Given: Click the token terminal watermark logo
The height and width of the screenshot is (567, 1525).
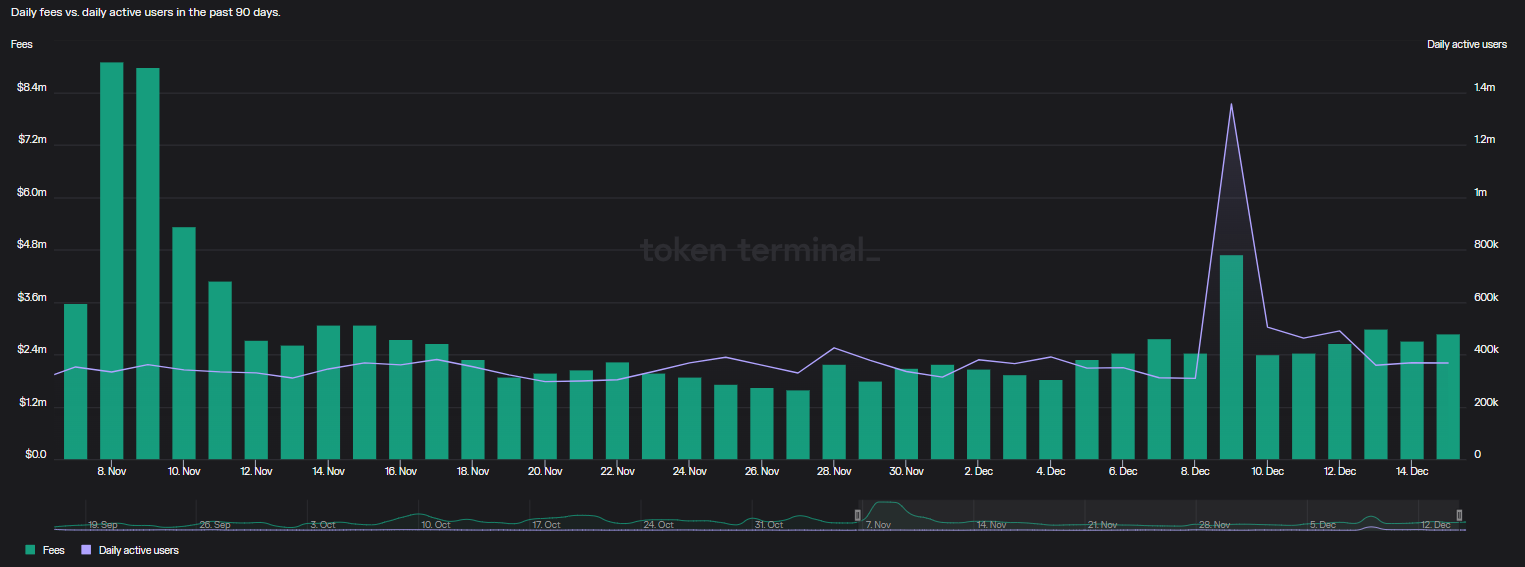Looking at the screenshot, I should click(x=760, y=250).
